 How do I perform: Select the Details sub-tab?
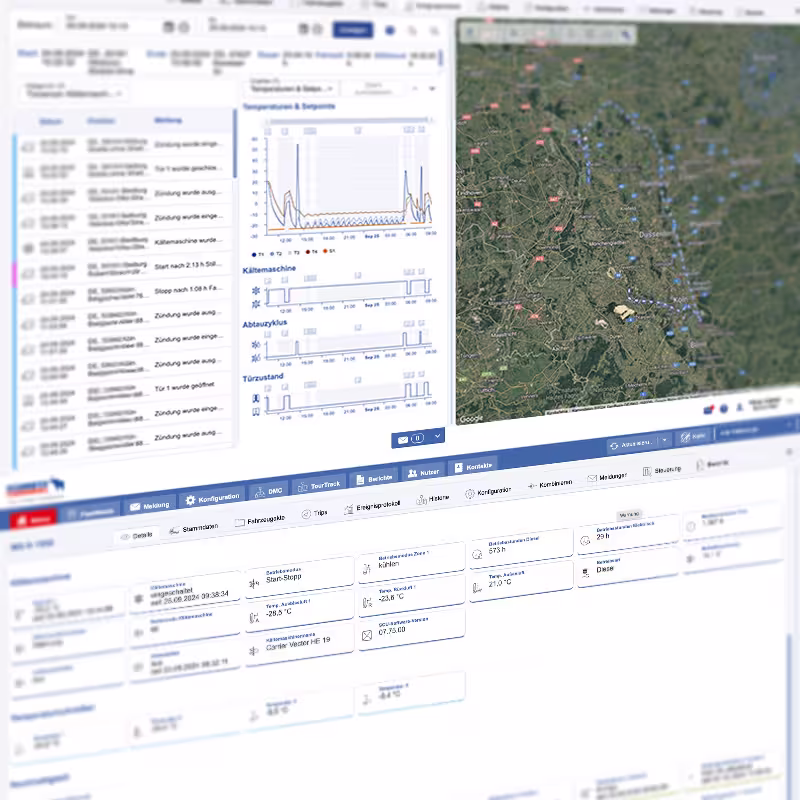pos(136,536)
